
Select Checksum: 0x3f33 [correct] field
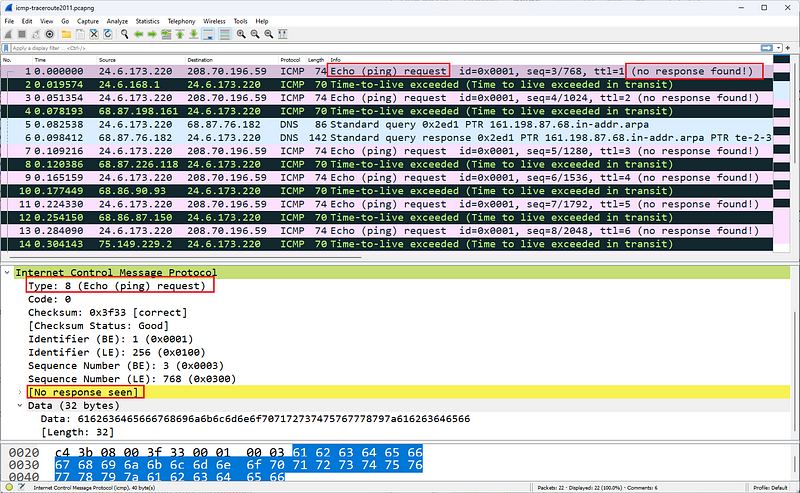(108, 312)
